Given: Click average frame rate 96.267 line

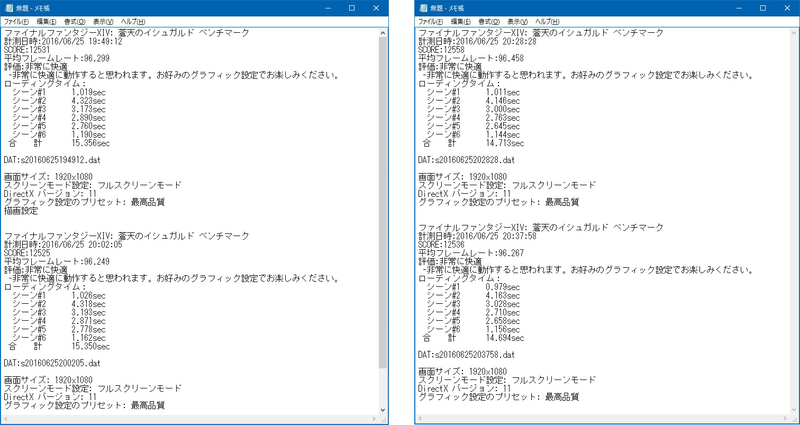Looking at the screenshot, I should [470, 253].
